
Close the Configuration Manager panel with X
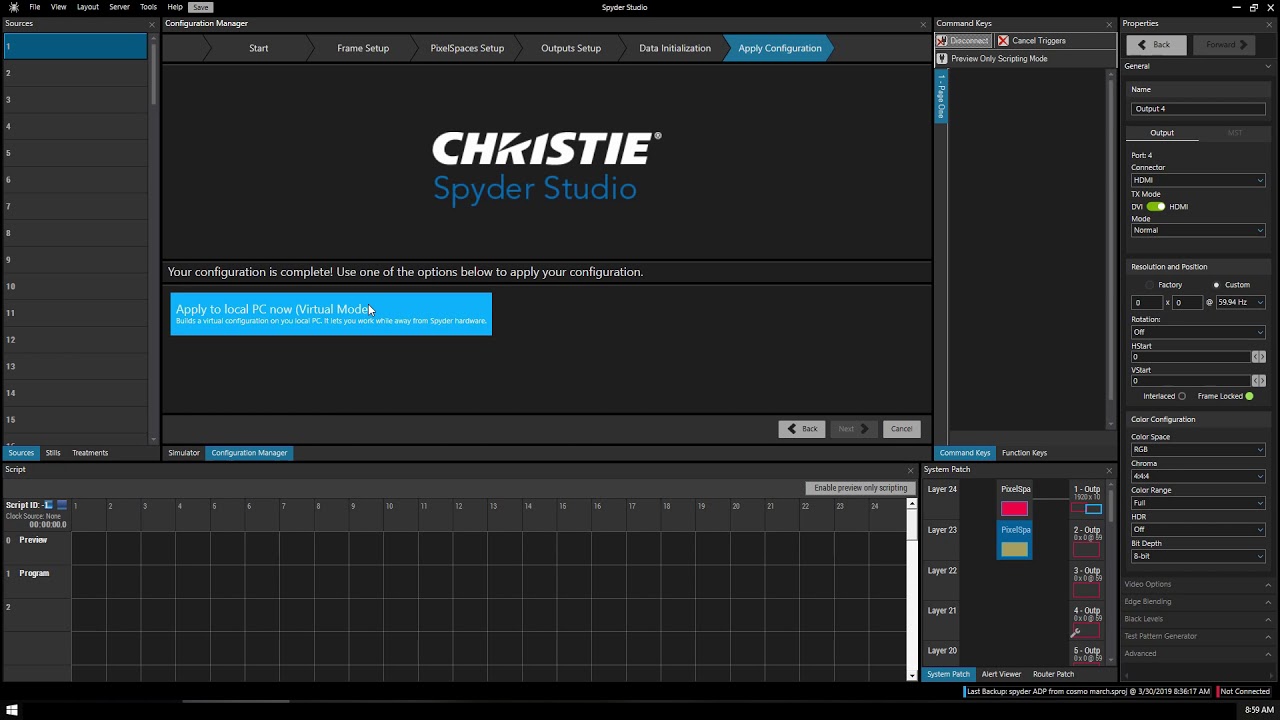923,24
